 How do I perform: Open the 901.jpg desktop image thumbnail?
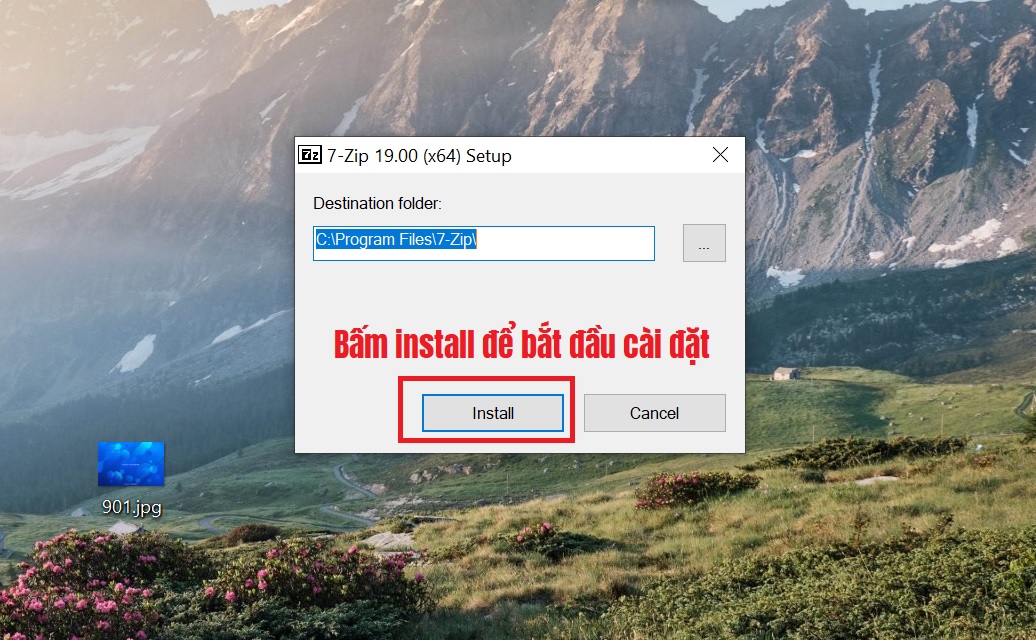(131, 464)
